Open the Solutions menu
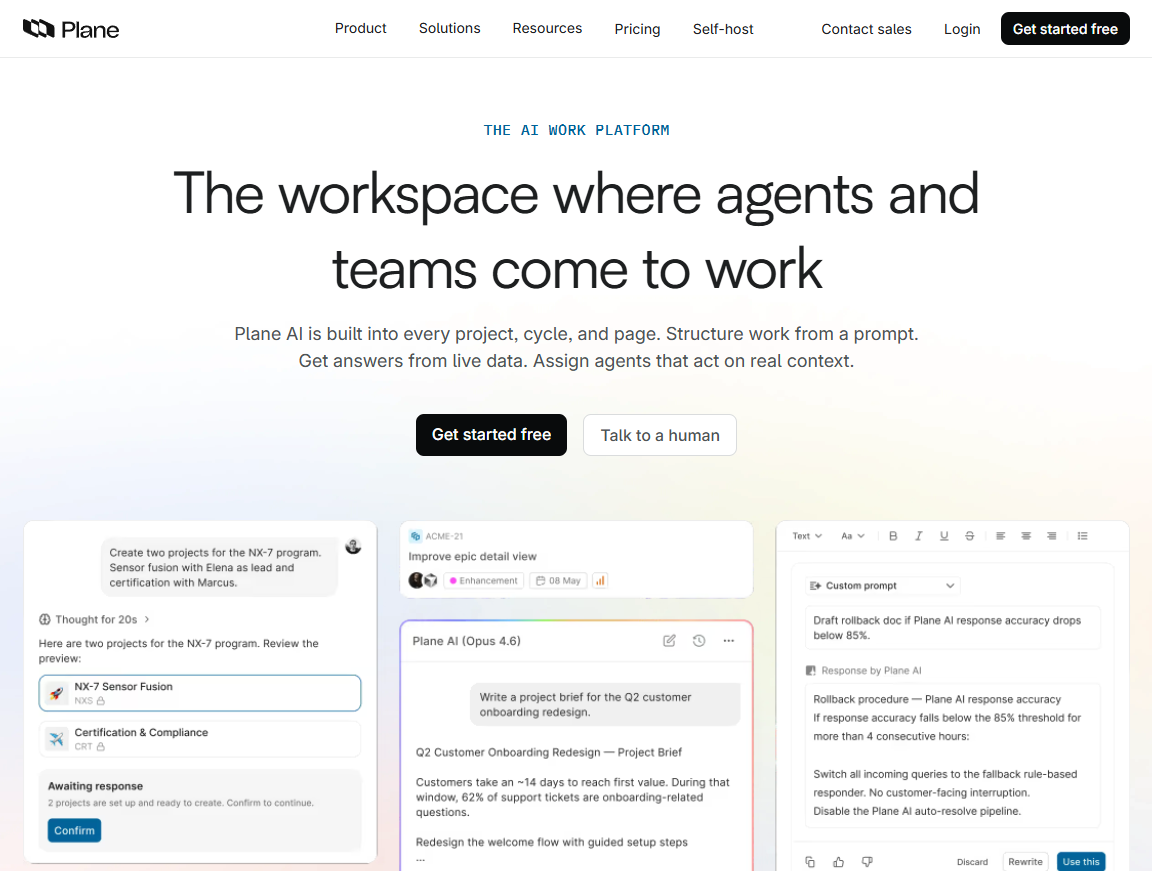 point(450,29)
